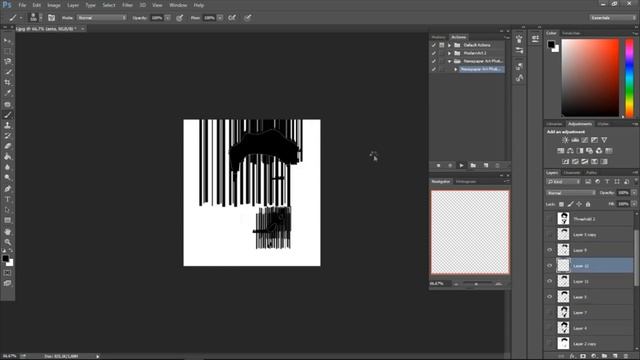
Task: Hide Layer 11 using its eye icon
Action: click(549, 281)
